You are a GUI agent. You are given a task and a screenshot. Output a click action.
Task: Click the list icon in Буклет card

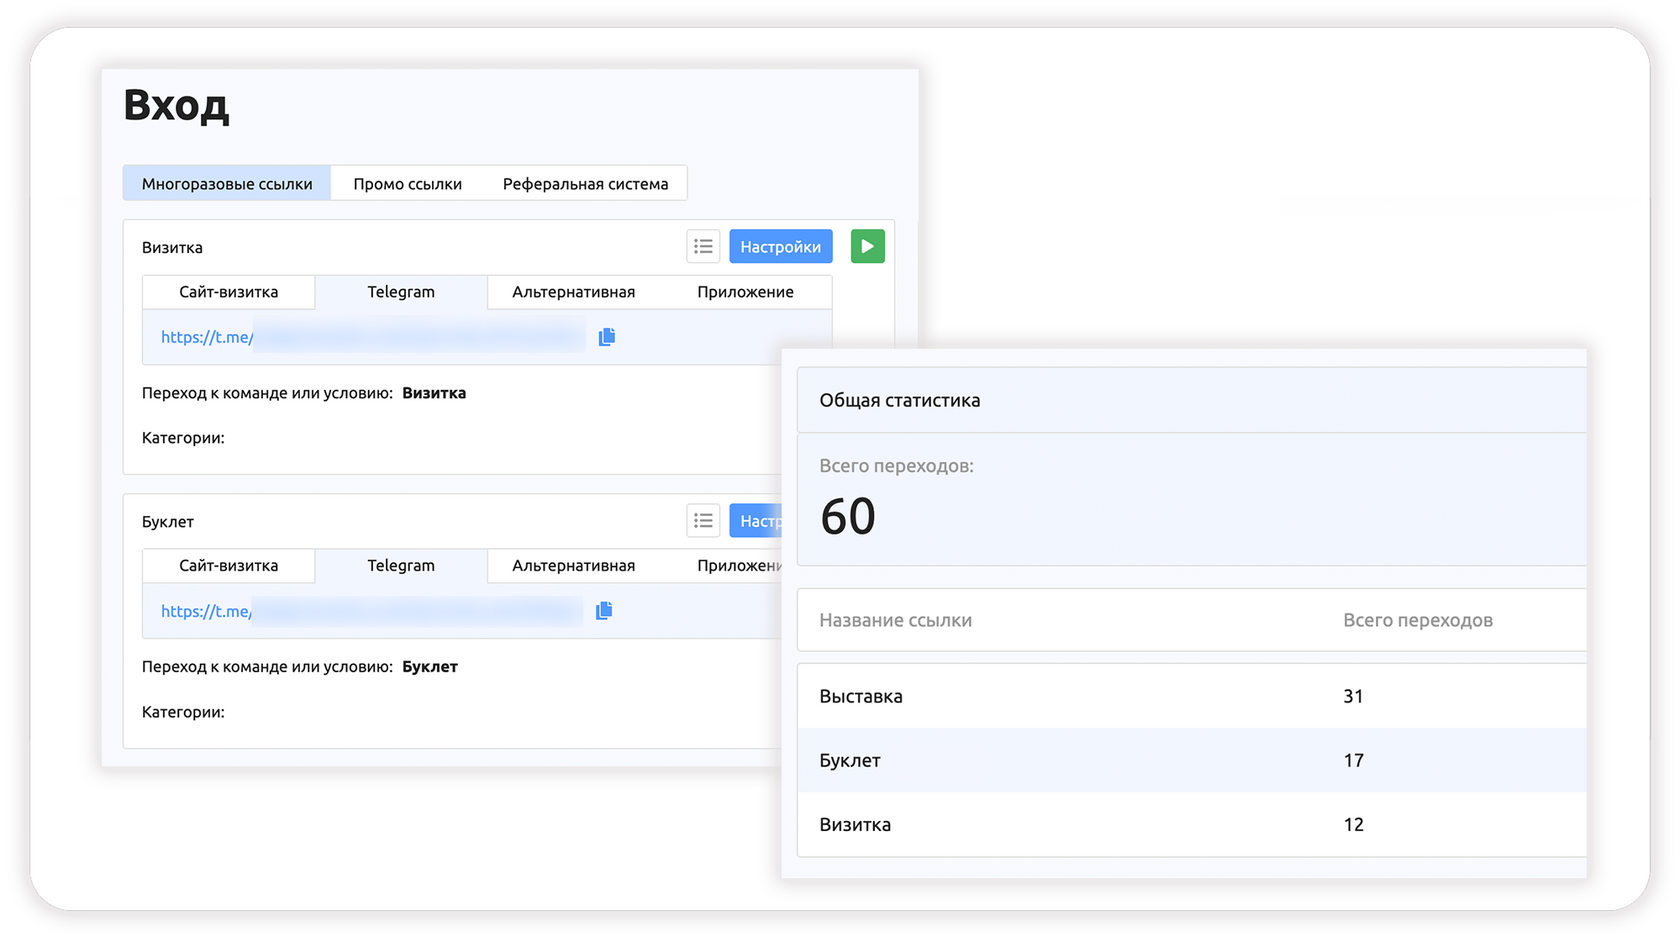[x=703, y=521]
